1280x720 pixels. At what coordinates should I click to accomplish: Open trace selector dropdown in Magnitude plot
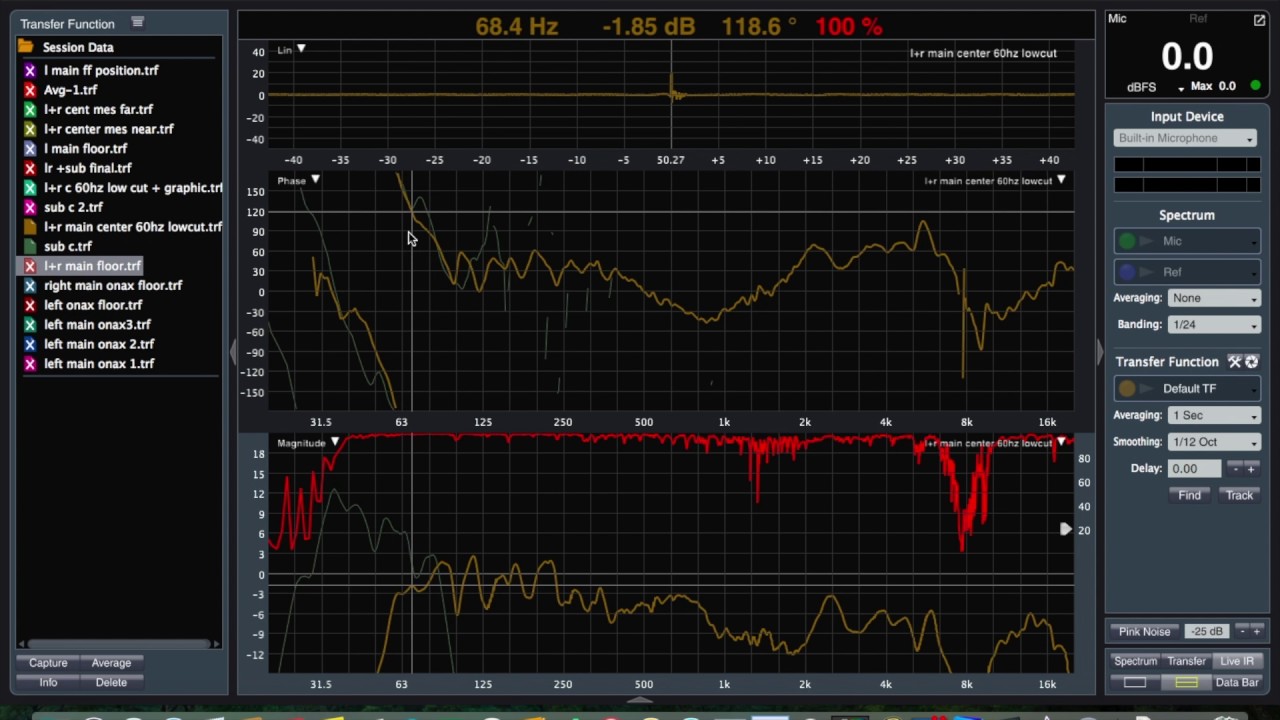(x=1061, y=442)
